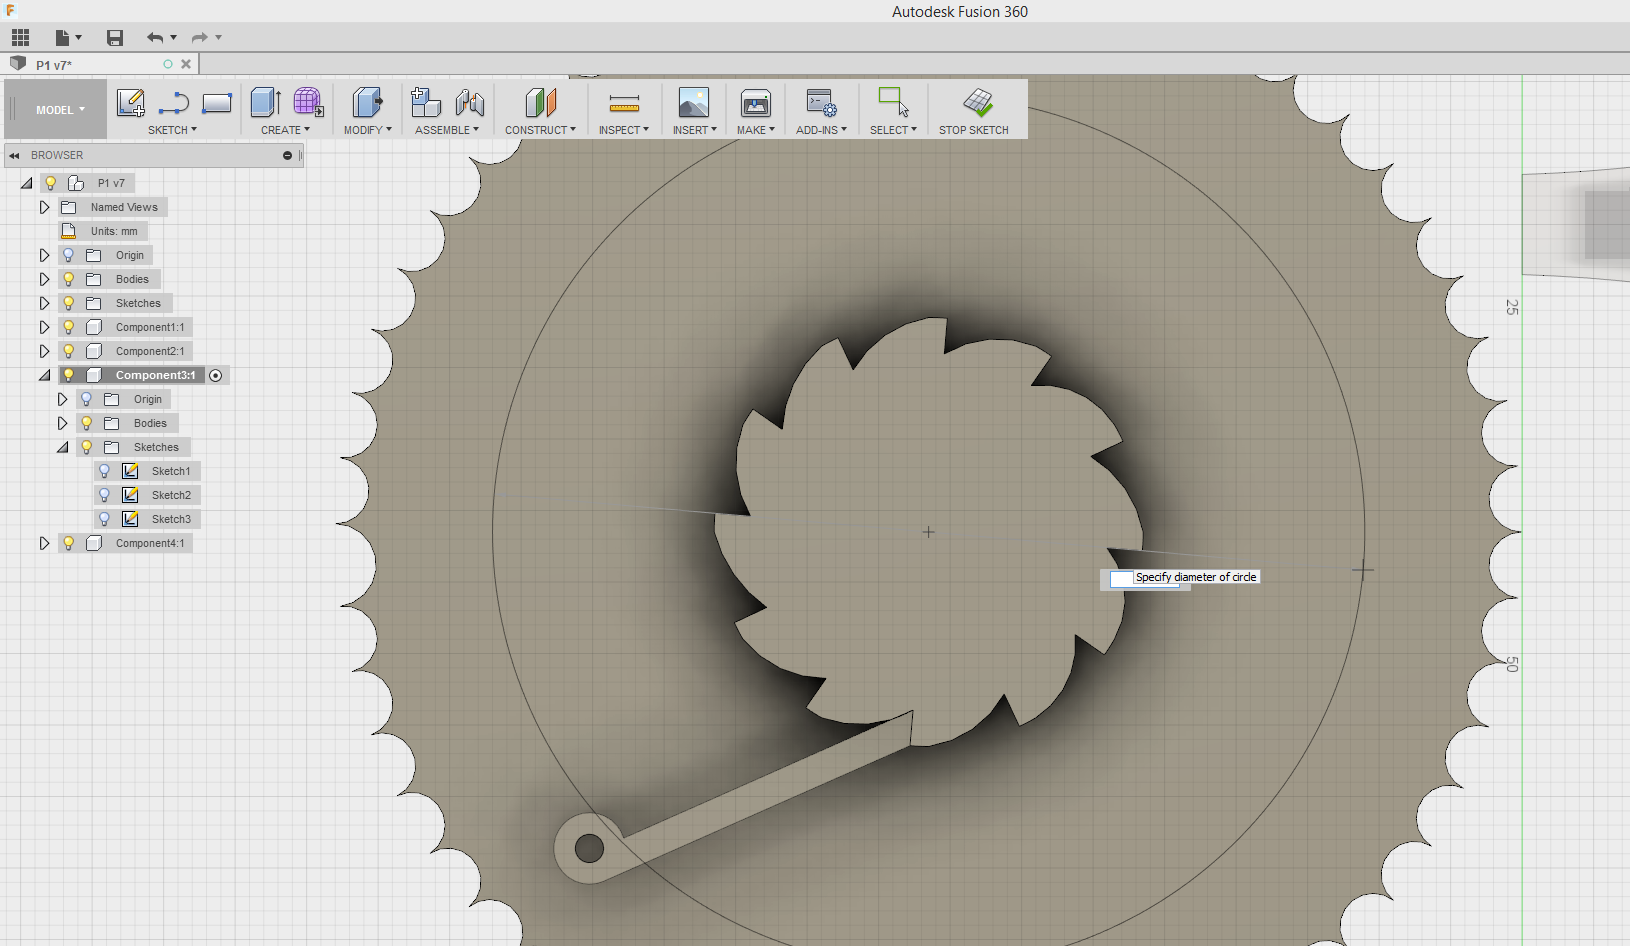Select the Rectangle sketch tool
This screenshot has height=946, width=1630.
(x=217, y=103)
